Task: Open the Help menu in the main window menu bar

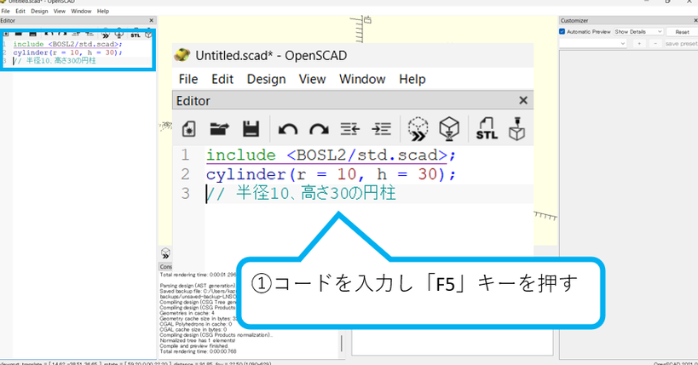Action: pyautogui.click(x=103, y=11)
